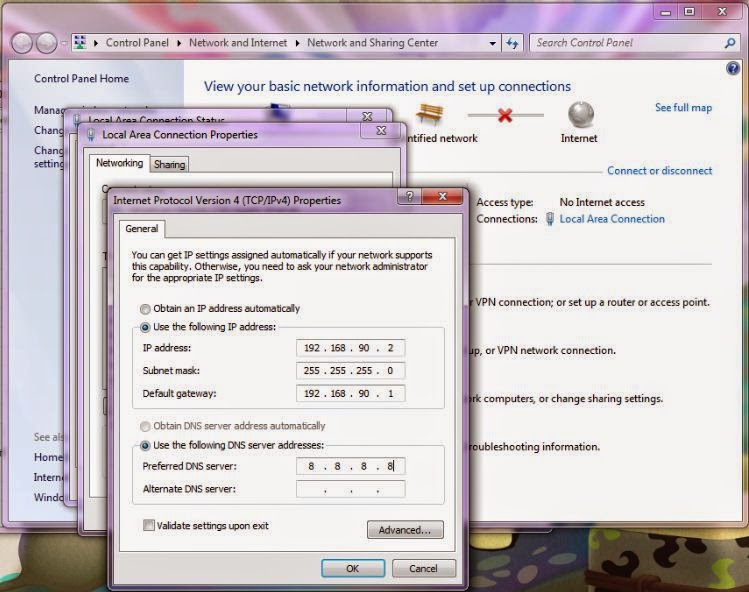Click the 'Preferred DNS server:' label
The width and height of the screenshot is (749, 592).
[190, 466]
